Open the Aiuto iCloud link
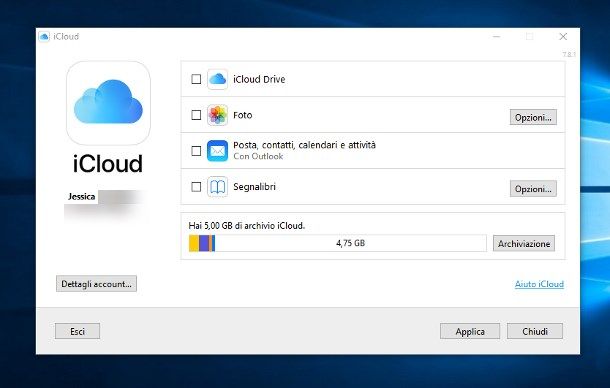The image size is (610, 388). [x=539, y=284]
